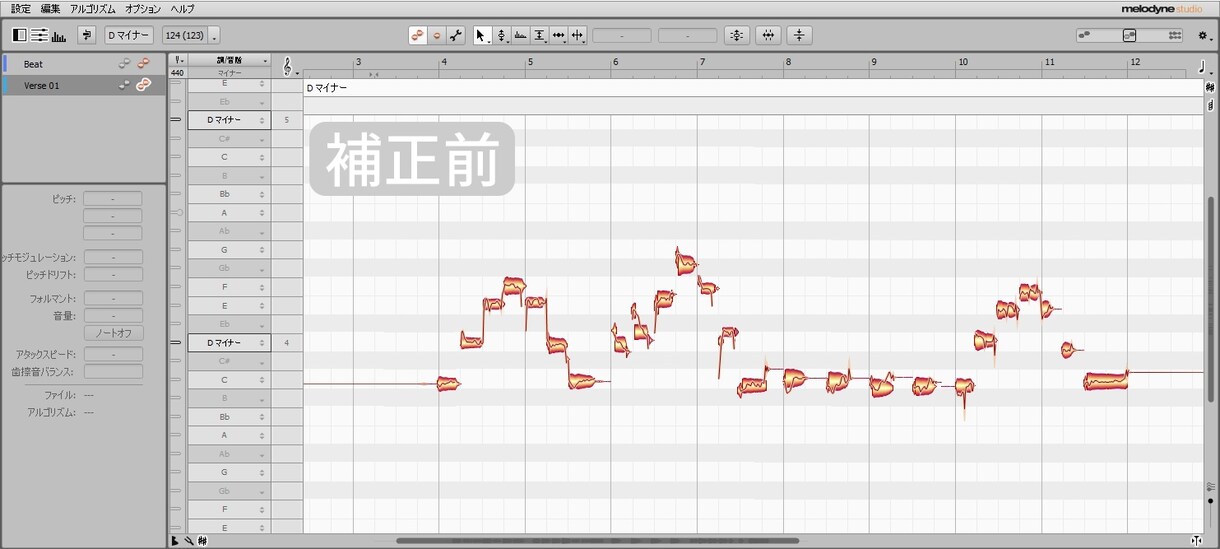Open the stepper on the C row below D マイナー 5

coord(262,157)
